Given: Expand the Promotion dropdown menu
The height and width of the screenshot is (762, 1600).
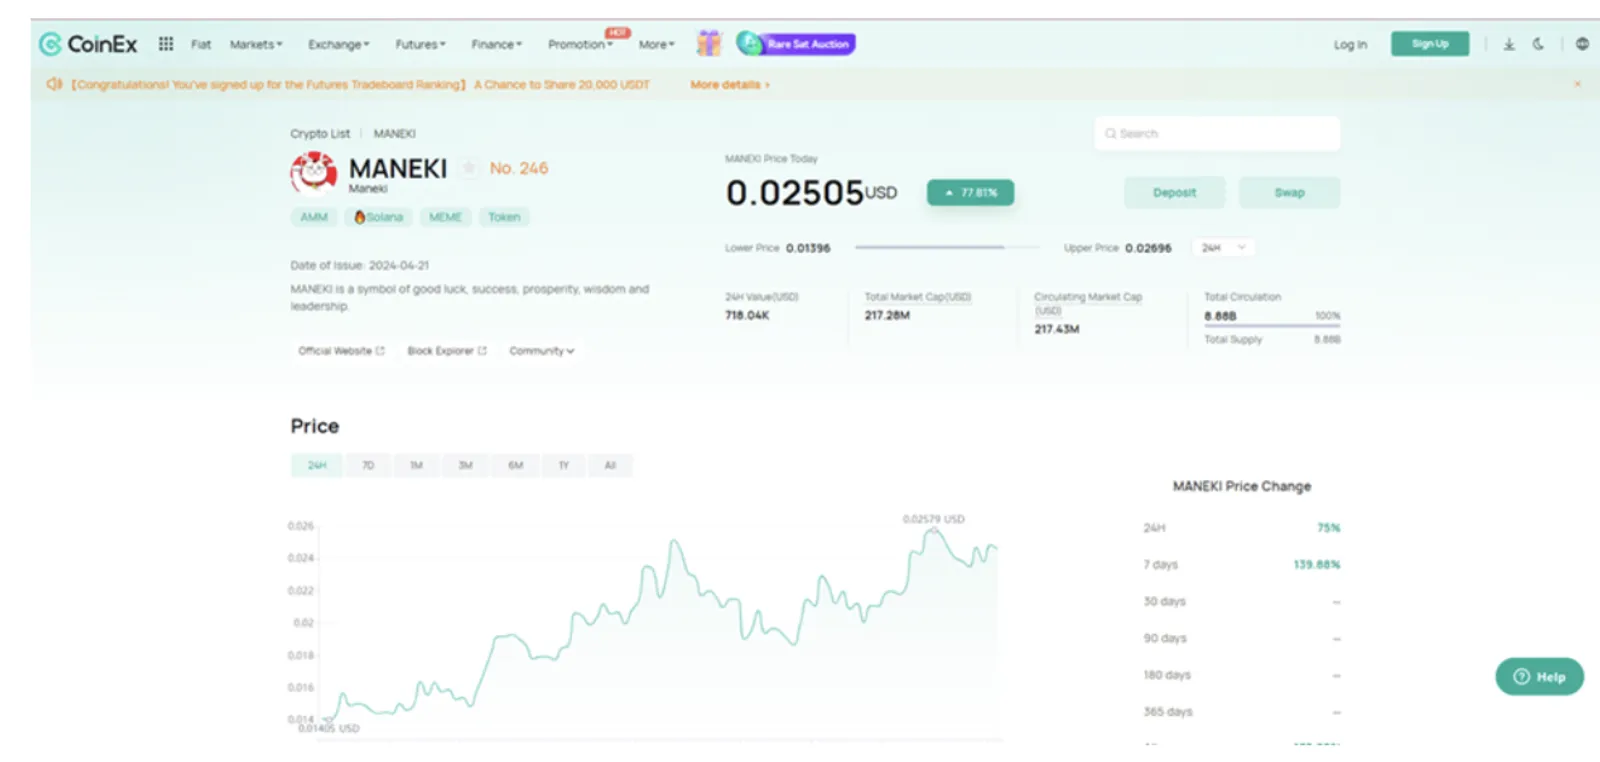Looking at the screenshot, I should (580, 44).
